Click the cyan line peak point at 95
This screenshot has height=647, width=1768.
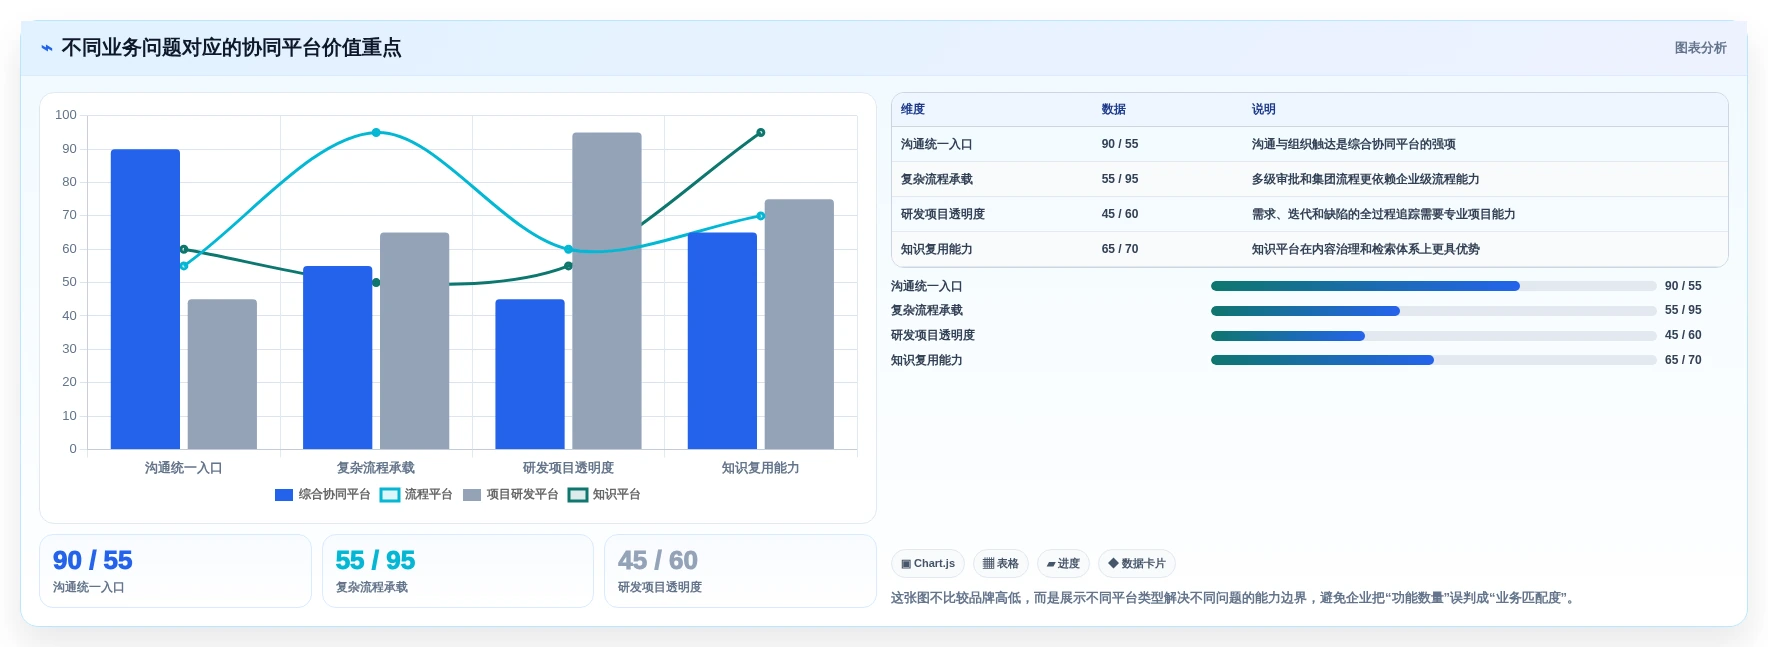(x=376, y=132)
